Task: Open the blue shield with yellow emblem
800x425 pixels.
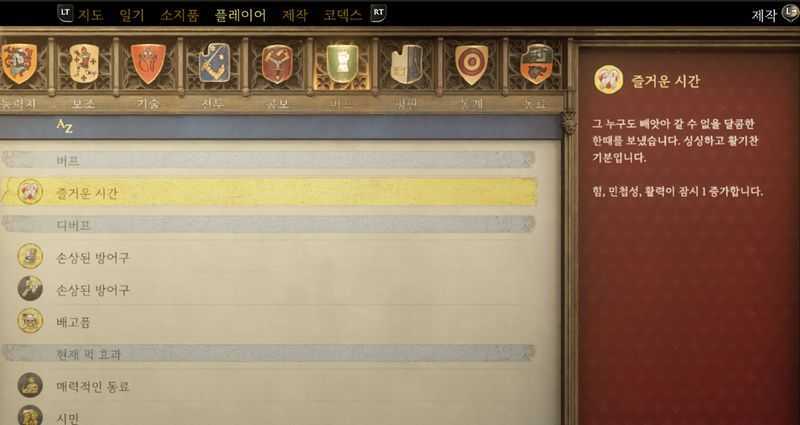Action: [214, 63]
